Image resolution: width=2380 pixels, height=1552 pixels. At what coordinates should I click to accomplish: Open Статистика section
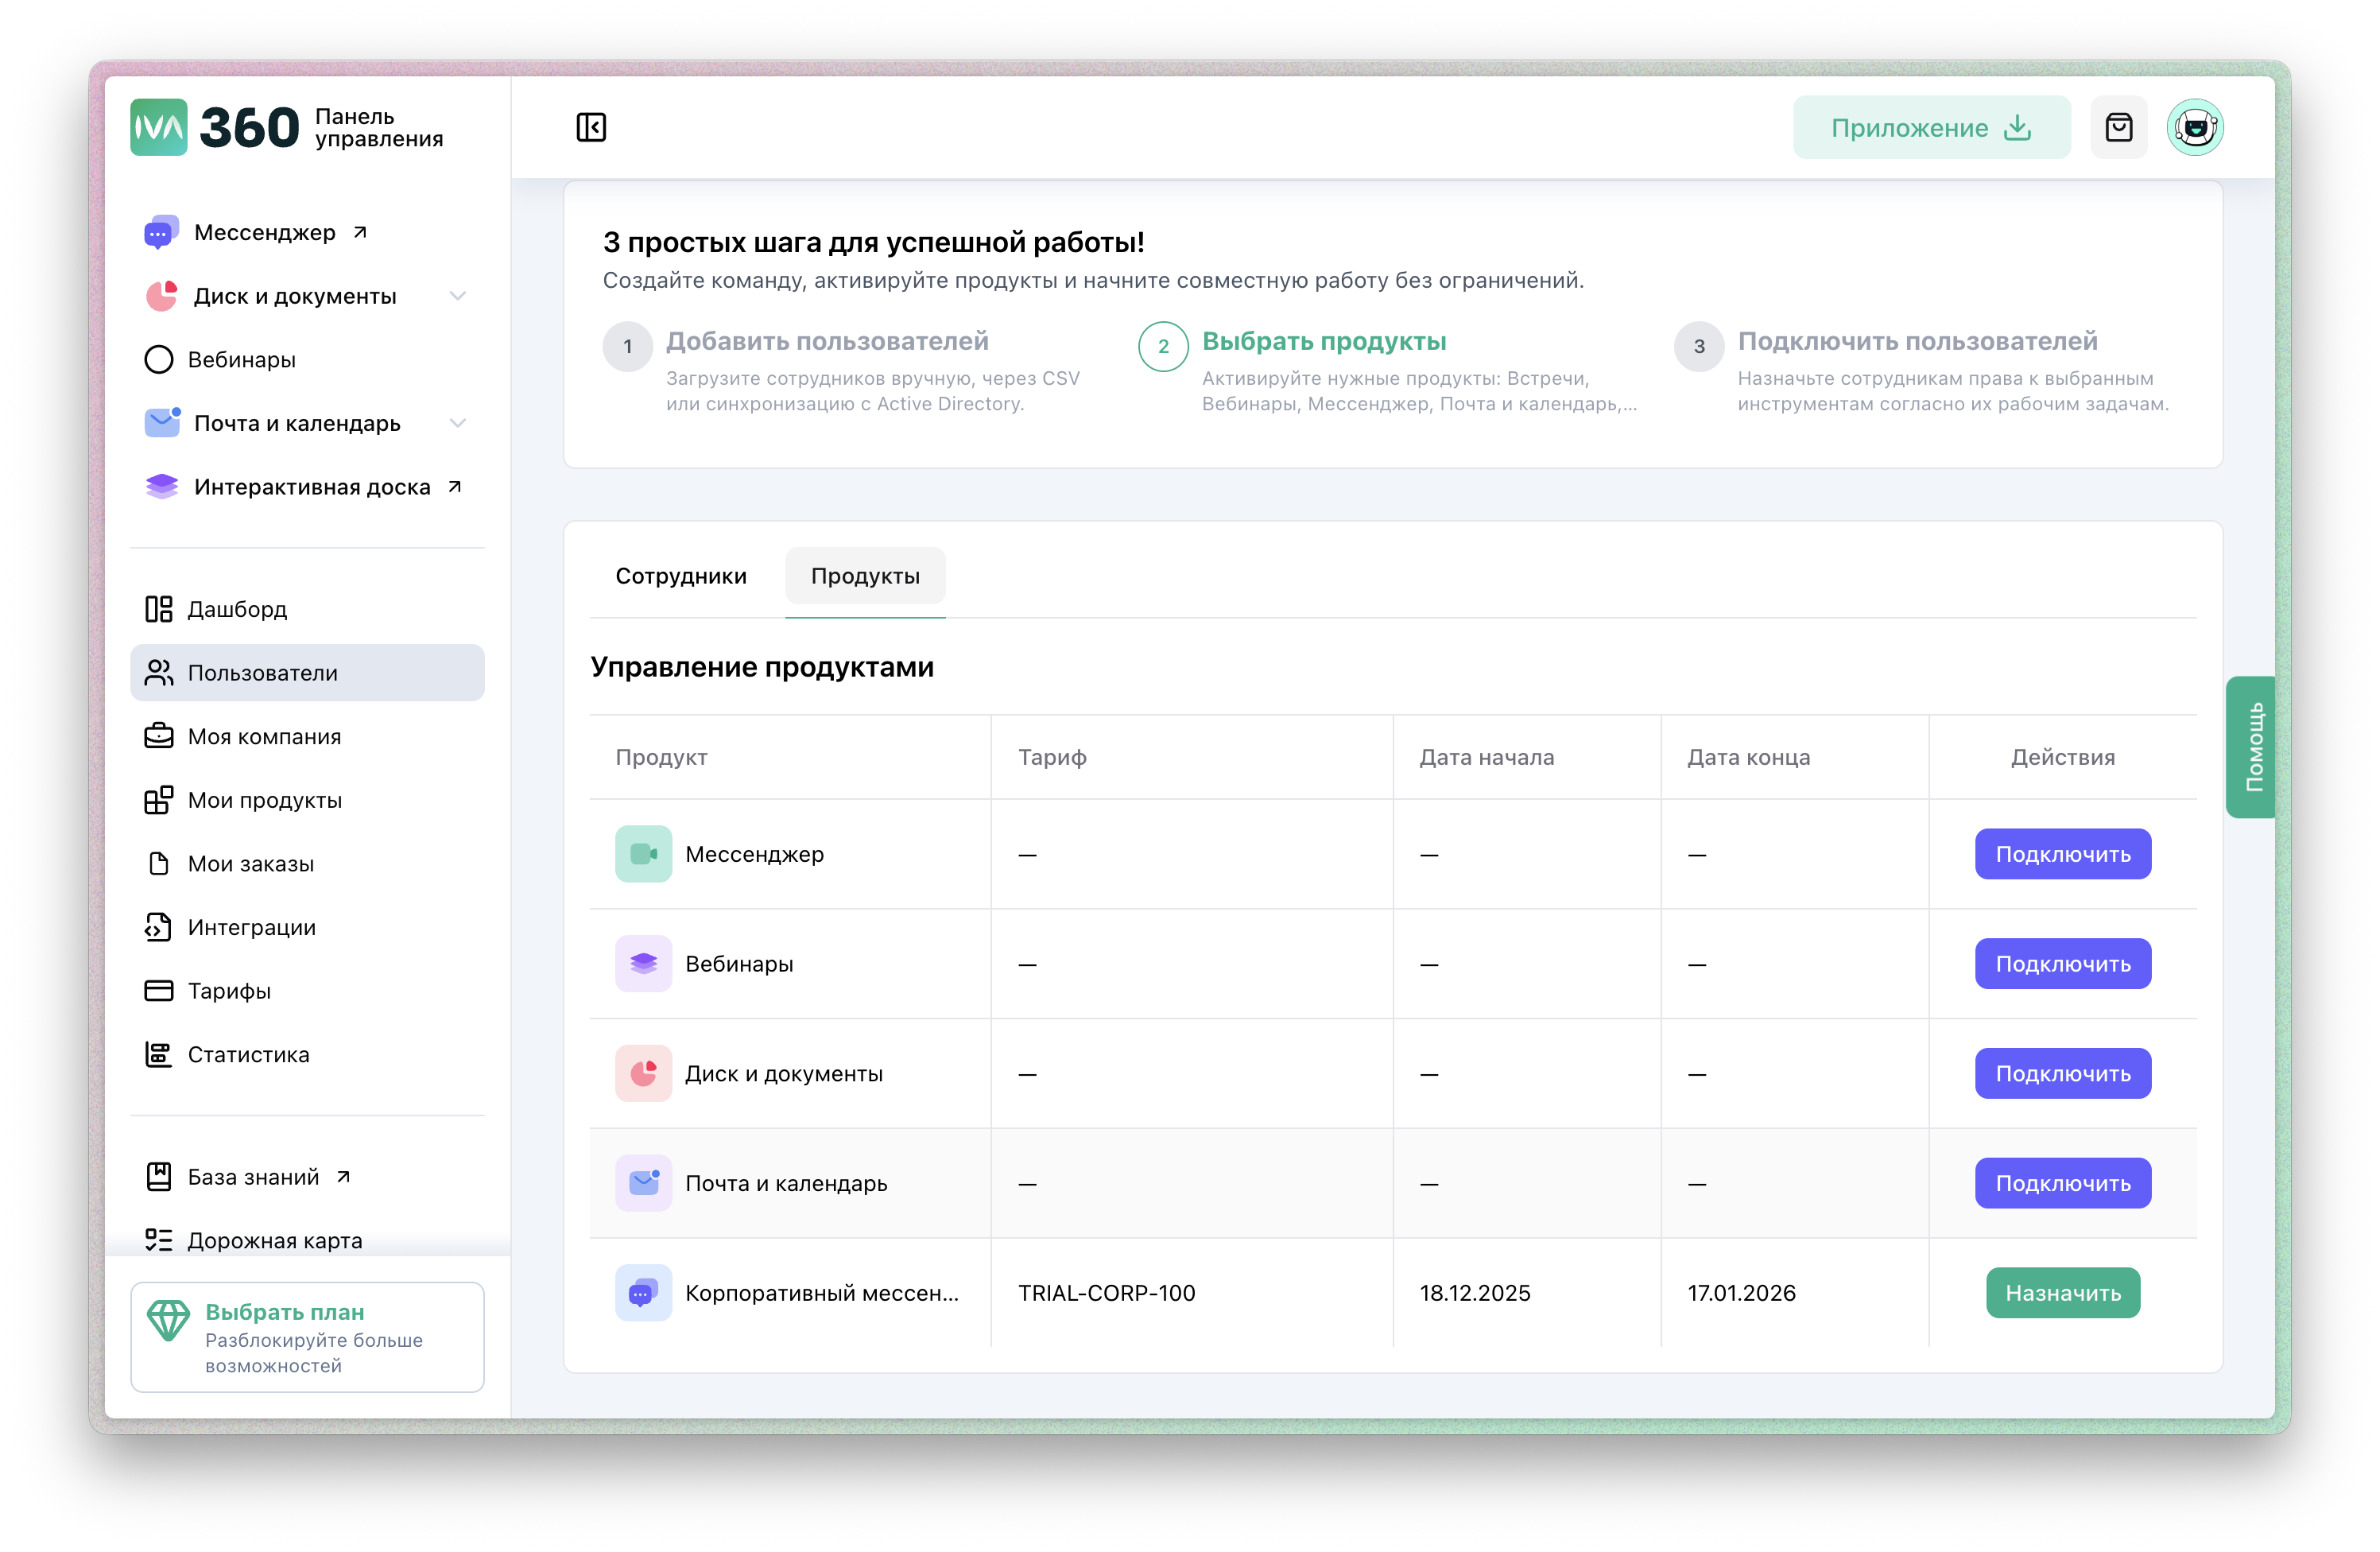248,1055
